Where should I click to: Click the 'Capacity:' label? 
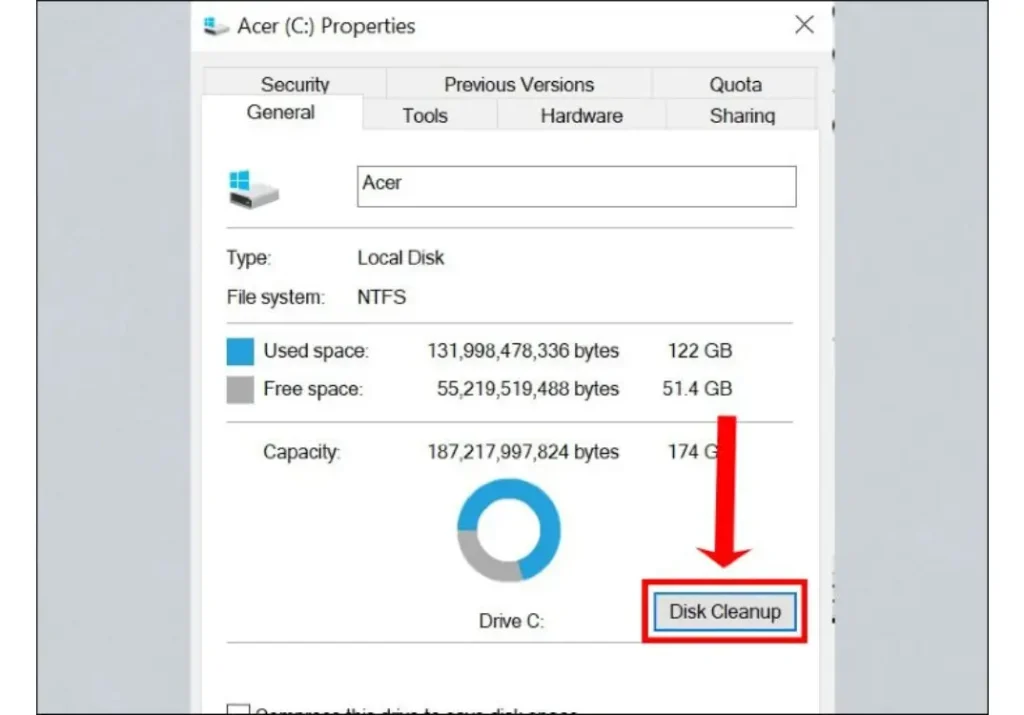coord(302,452)
